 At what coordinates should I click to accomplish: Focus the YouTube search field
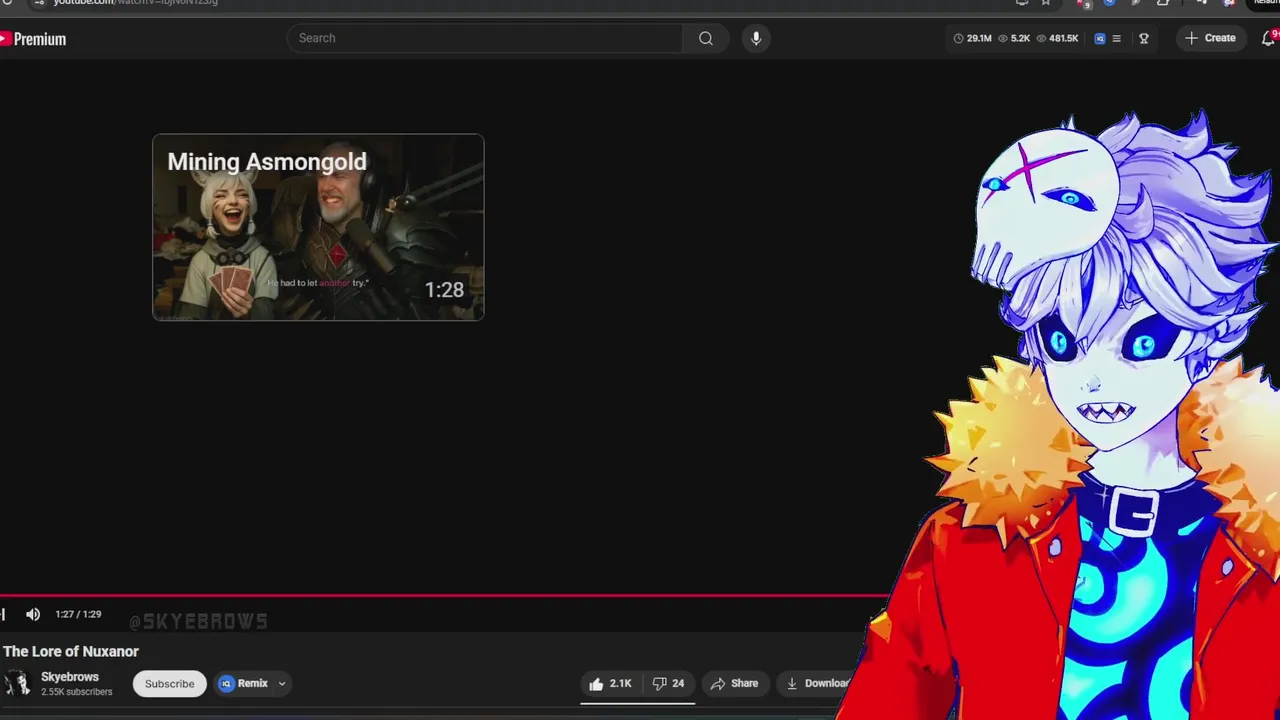pos(484,38)
